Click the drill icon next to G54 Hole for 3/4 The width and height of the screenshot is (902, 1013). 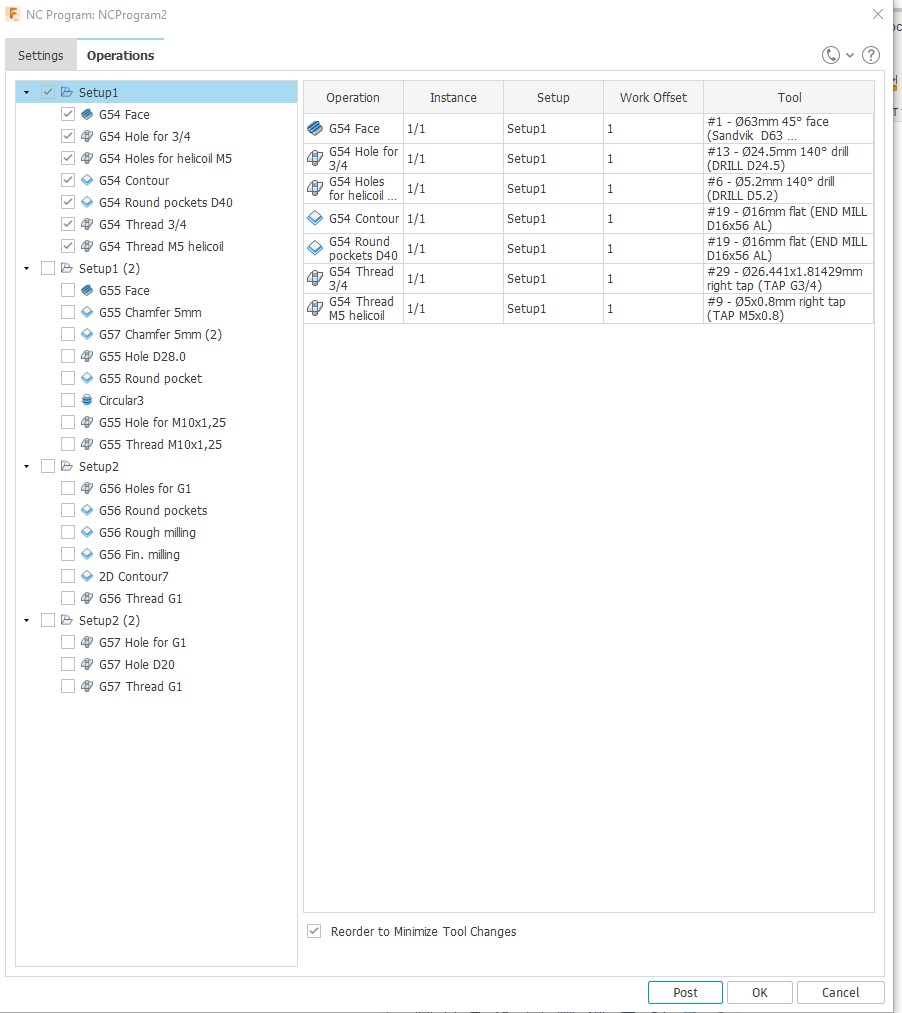click(x=87, y=136)
